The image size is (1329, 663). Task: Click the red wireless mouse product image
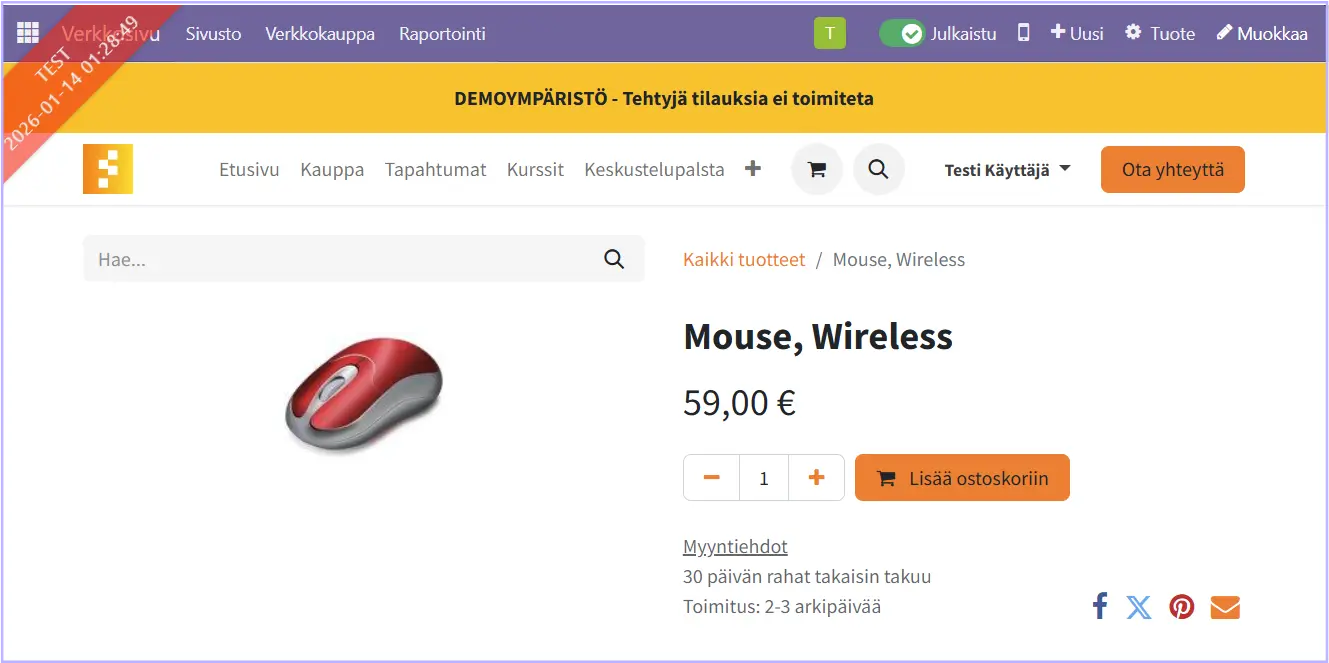click(x=364, y=395)
